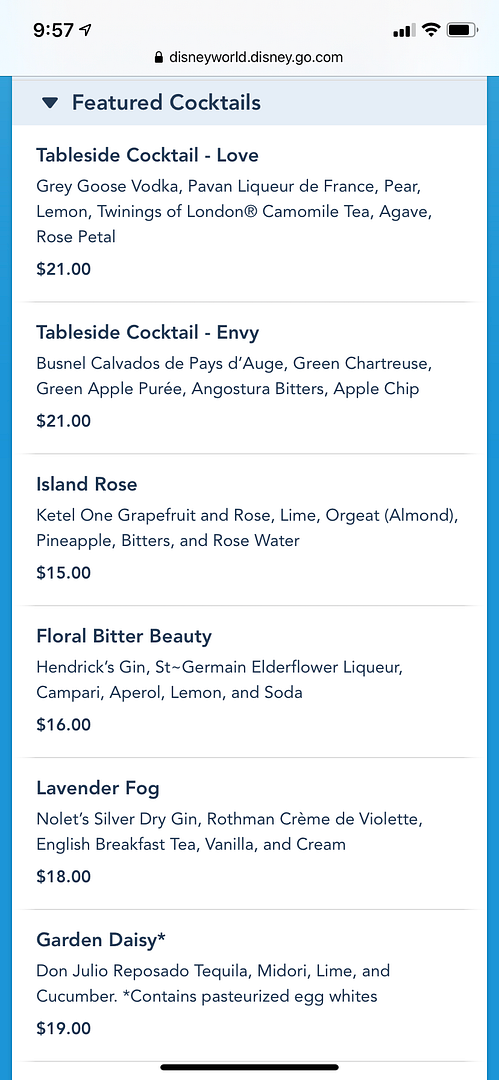Tap the Wi-Fi status icon
Image resolution: width=499 pixels, height=1080 pixels.
(431, 30)
